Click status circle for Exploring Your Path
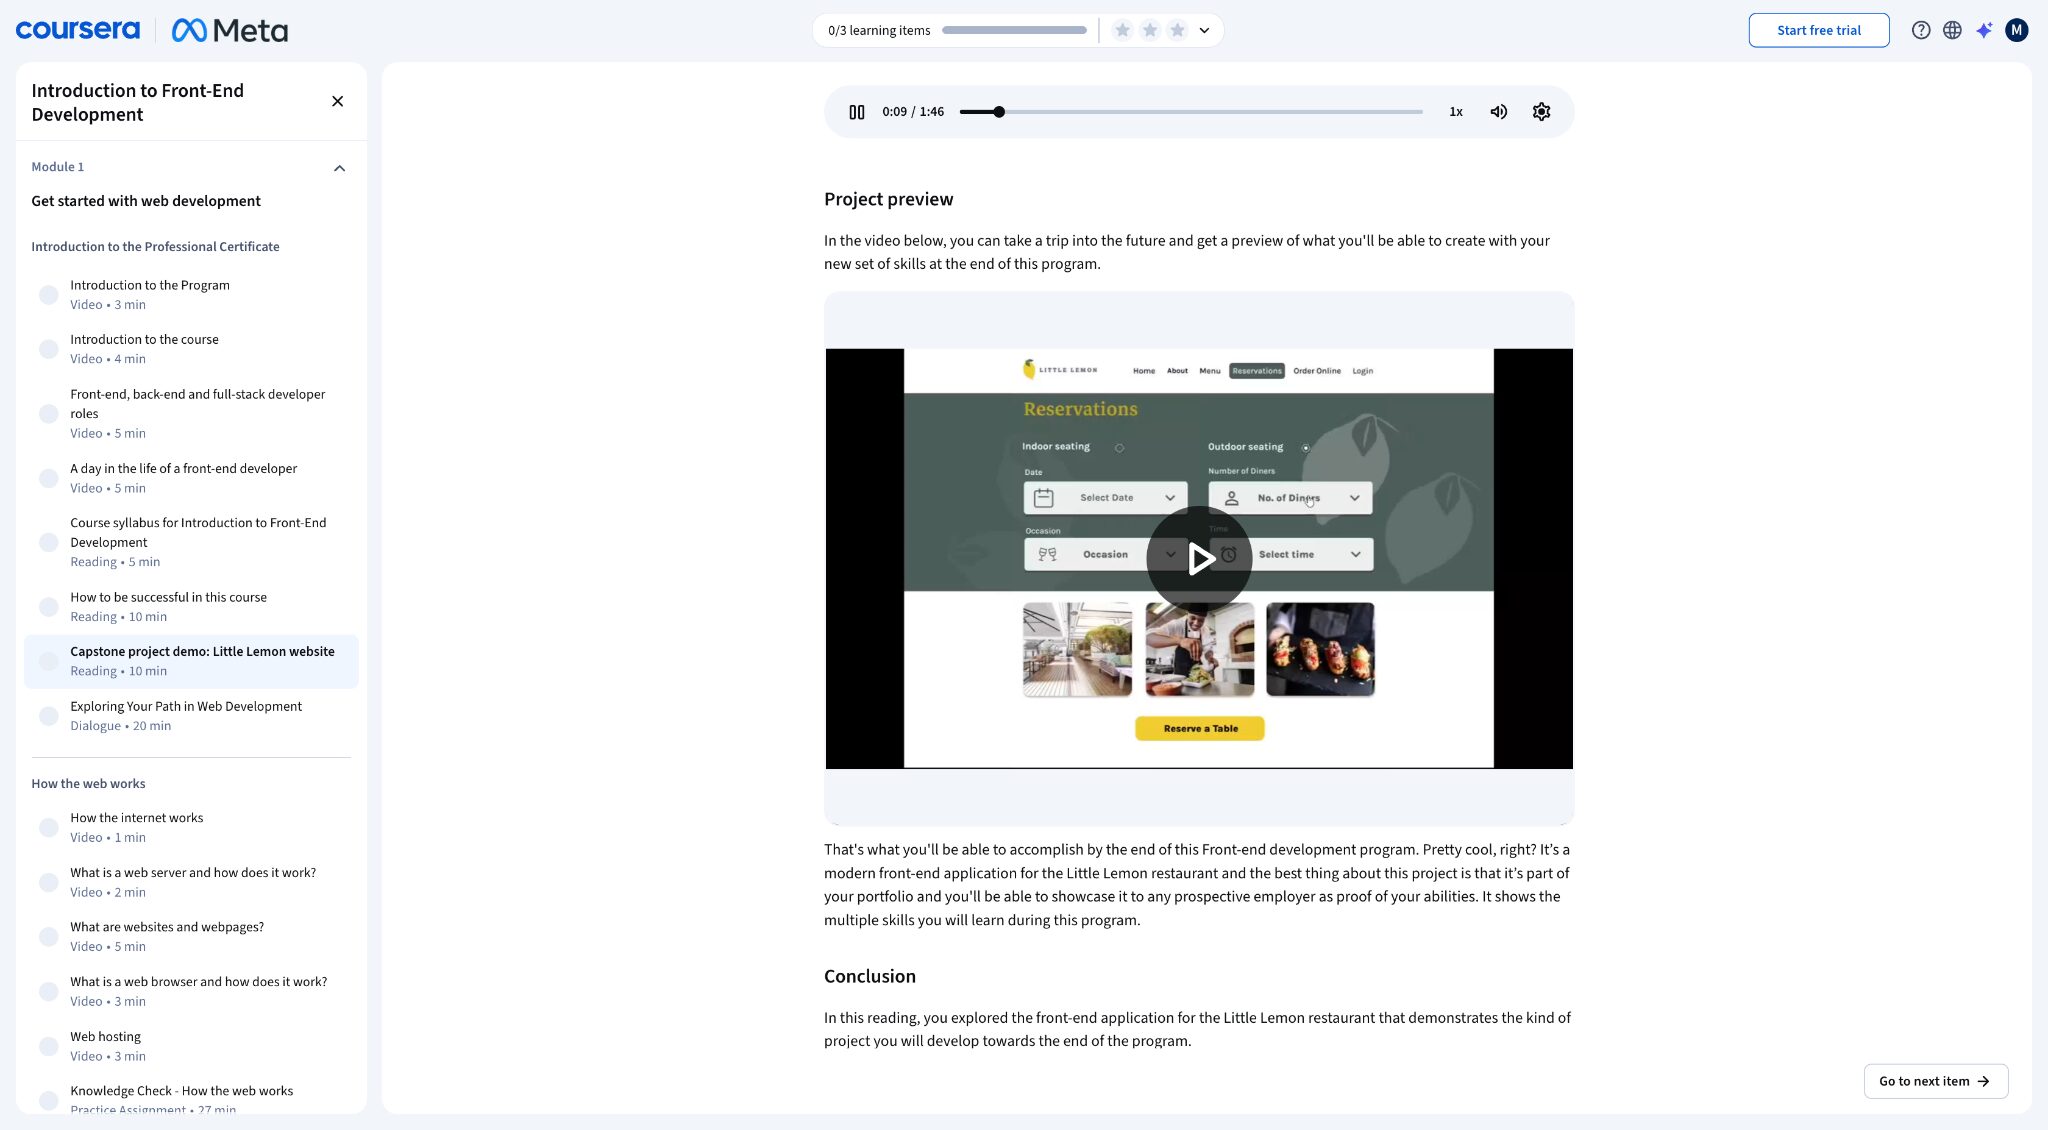Viewport: 2048px width, 1130px height. pyautogui.click(x=48, y=716)
